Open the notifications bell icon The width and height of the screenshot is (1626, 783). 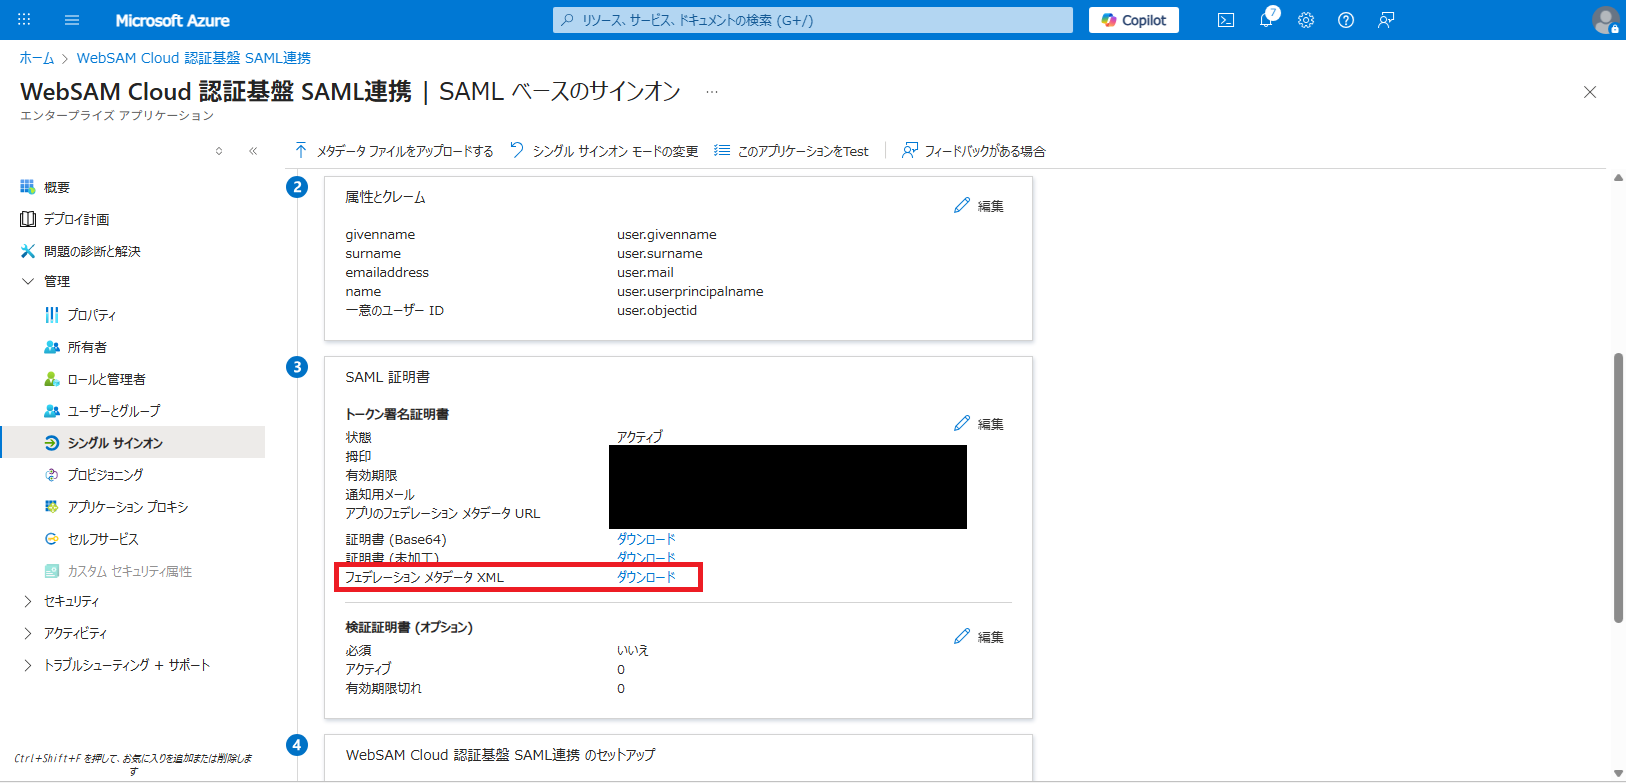[x=1266, y=20]
